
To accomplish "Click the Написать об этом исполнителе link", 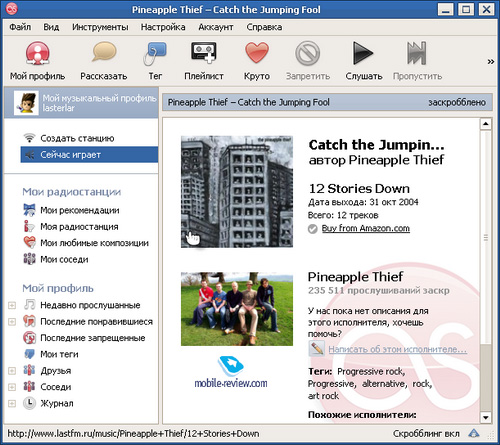I will [397, 349].
